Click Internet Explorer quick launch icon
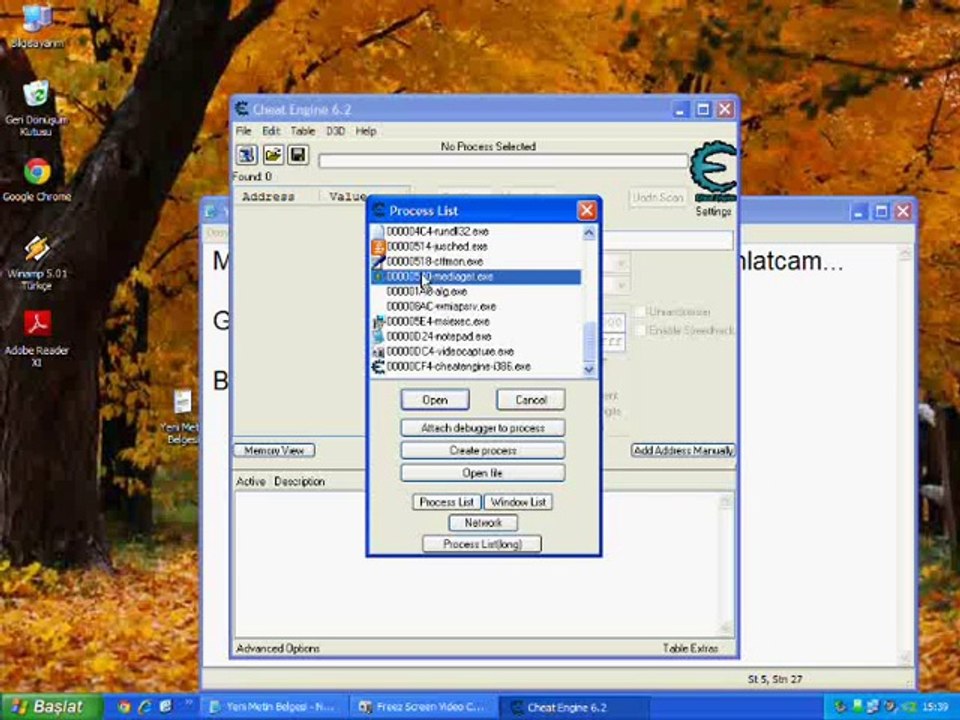Image resolution: width=960 pixels, height=720 pixels. click(145, 707)
